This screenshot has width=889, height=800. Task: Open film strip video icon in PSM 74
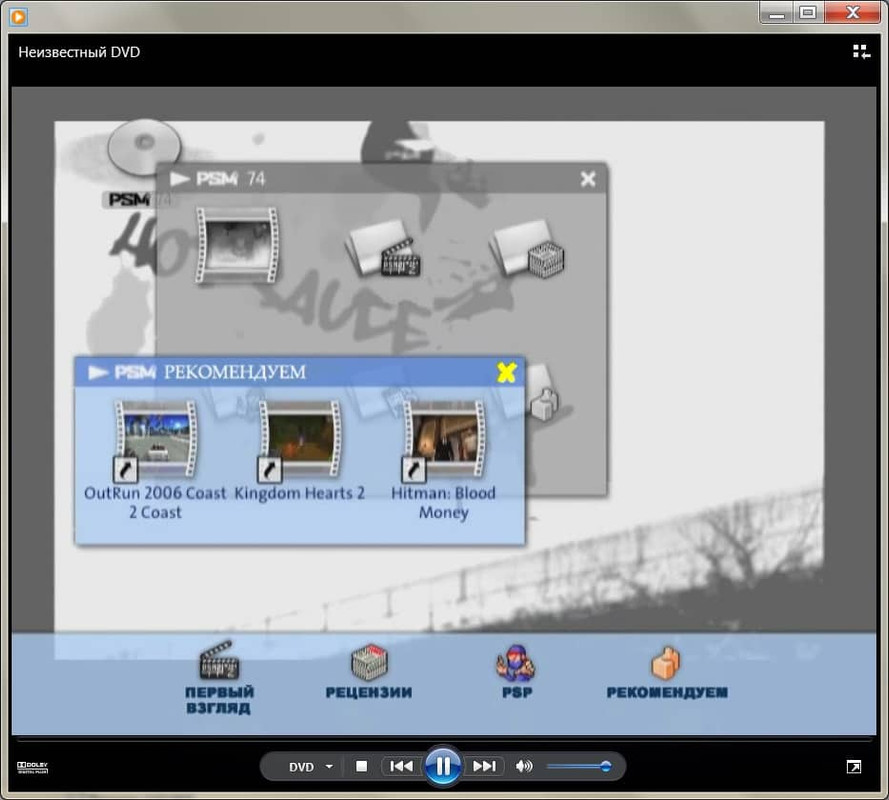237,245
